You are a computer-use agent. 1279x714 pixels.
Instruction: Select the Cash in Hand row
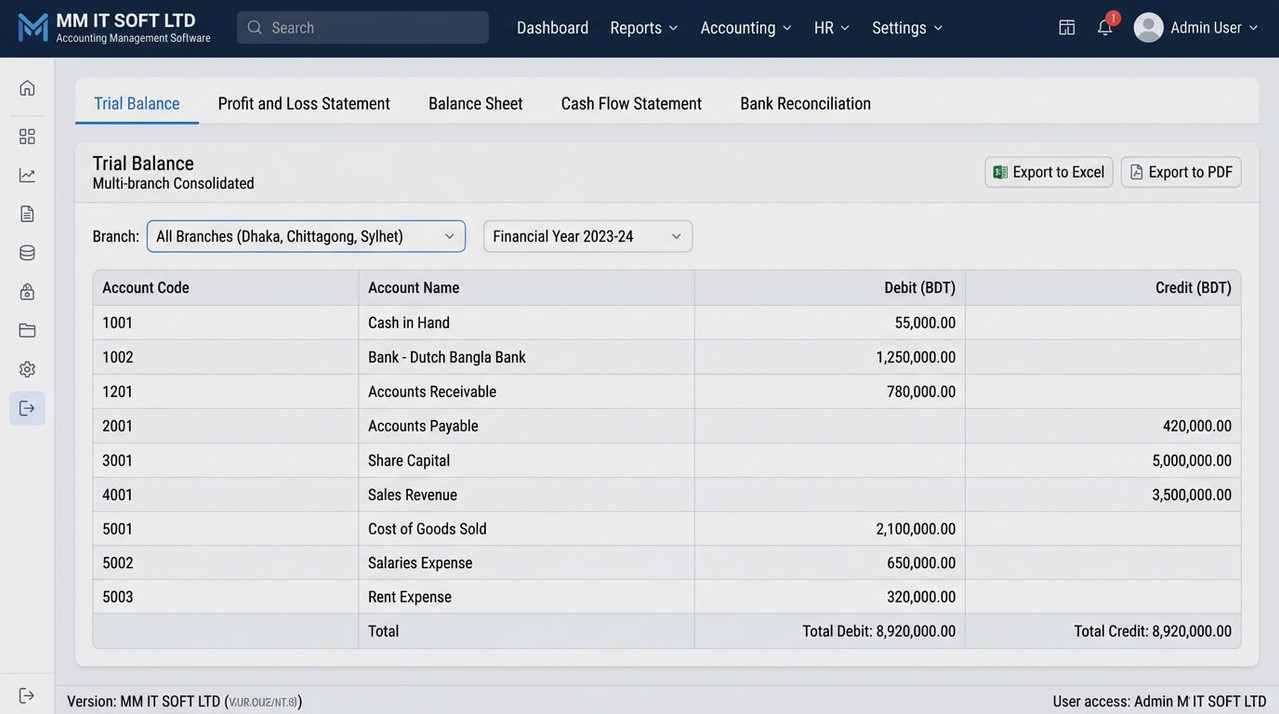pyautogui.click(x=667, y=323)
